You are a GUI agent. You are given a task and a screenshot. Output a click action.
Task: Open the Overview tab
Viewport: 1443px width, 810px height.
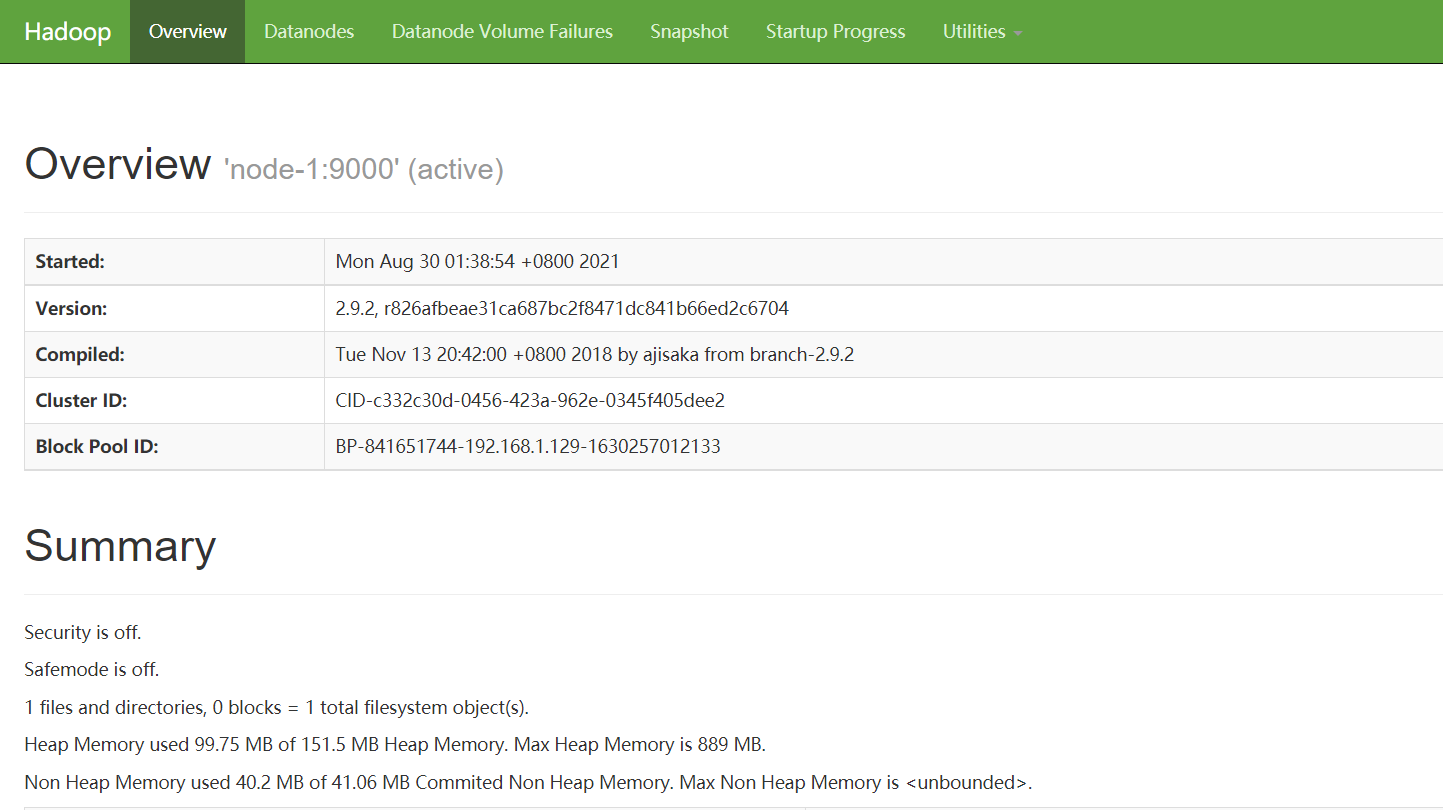188,32
